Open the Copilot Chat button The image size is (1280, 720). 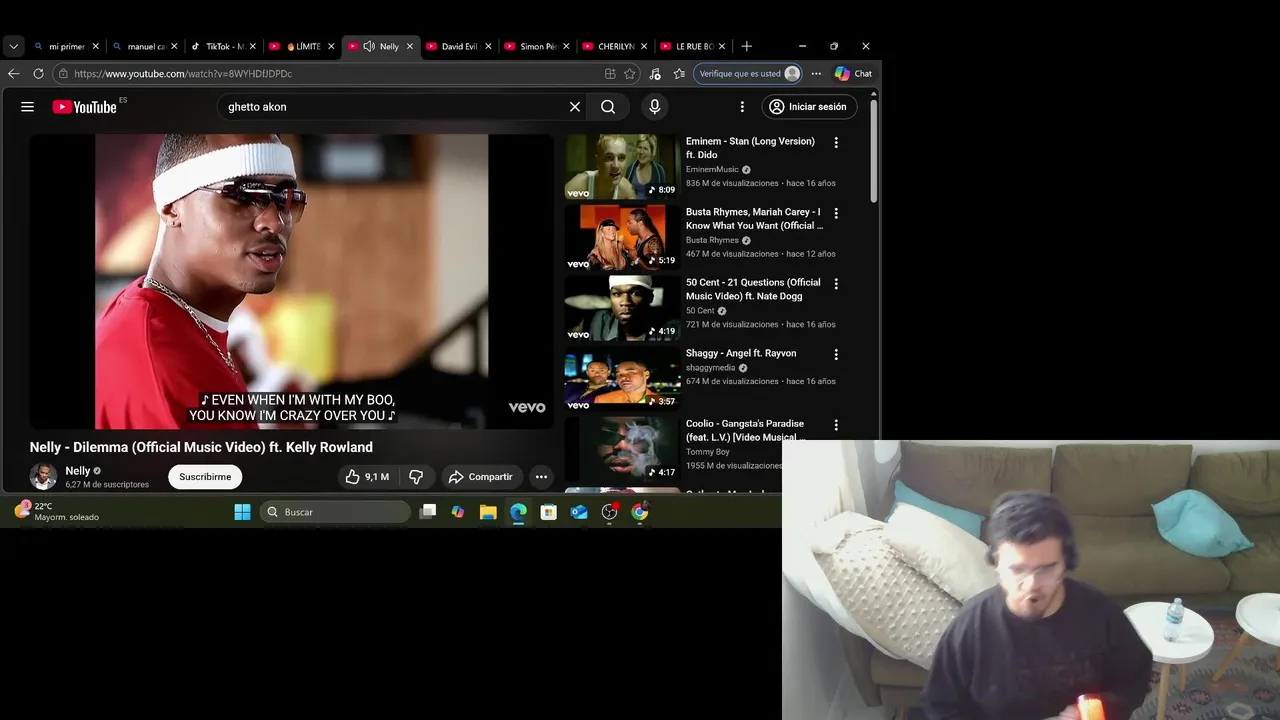click(x=853, y=73)
